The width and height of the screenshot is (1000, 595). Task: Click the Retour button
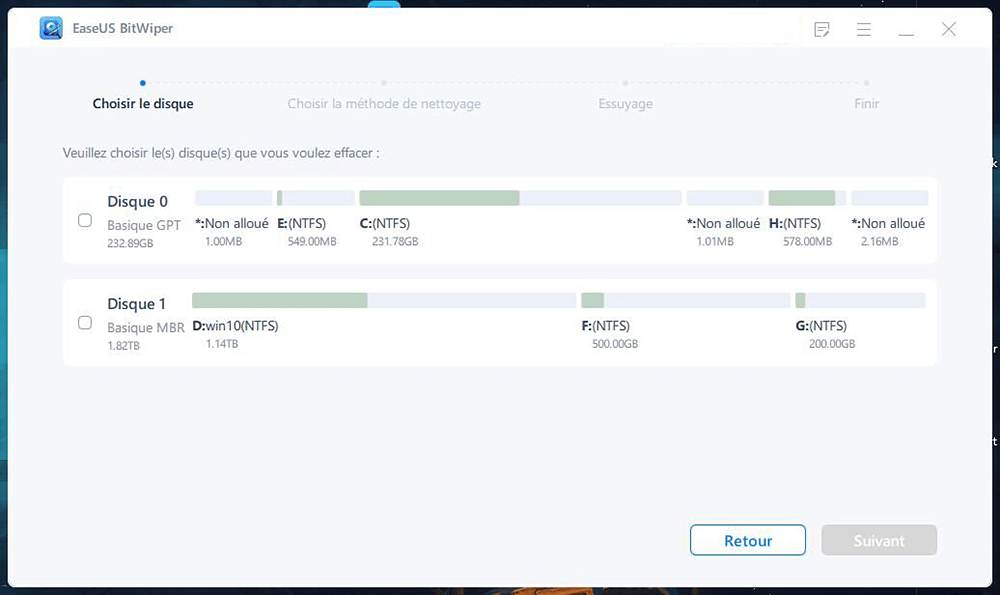point(747,541)
